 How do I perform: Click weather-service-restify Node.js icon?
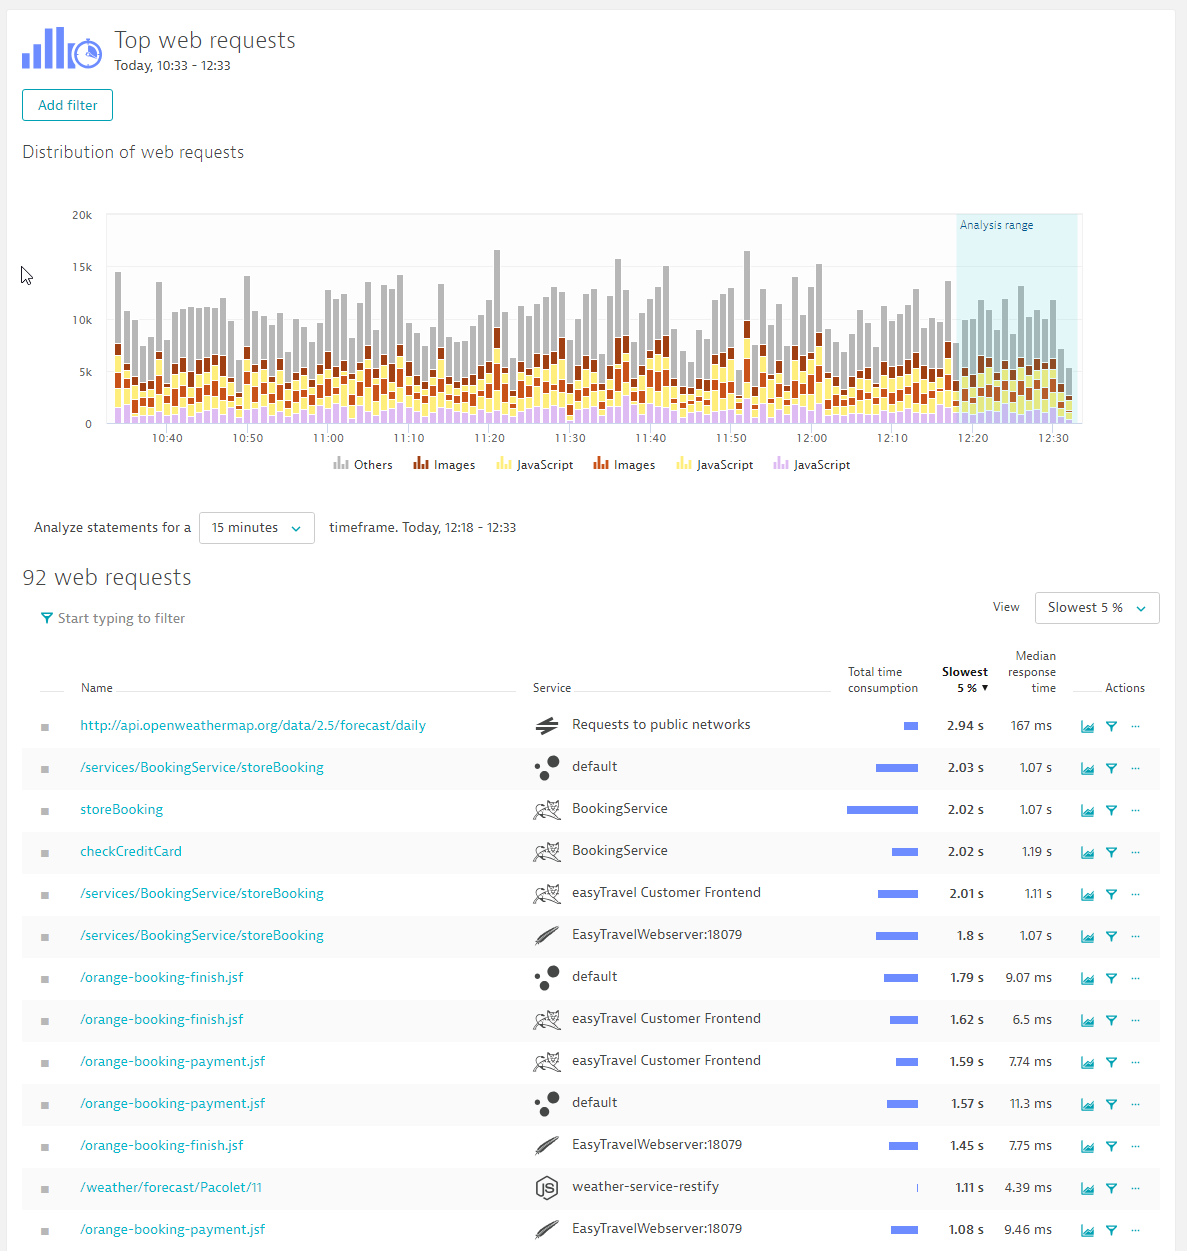[546, 1188]
